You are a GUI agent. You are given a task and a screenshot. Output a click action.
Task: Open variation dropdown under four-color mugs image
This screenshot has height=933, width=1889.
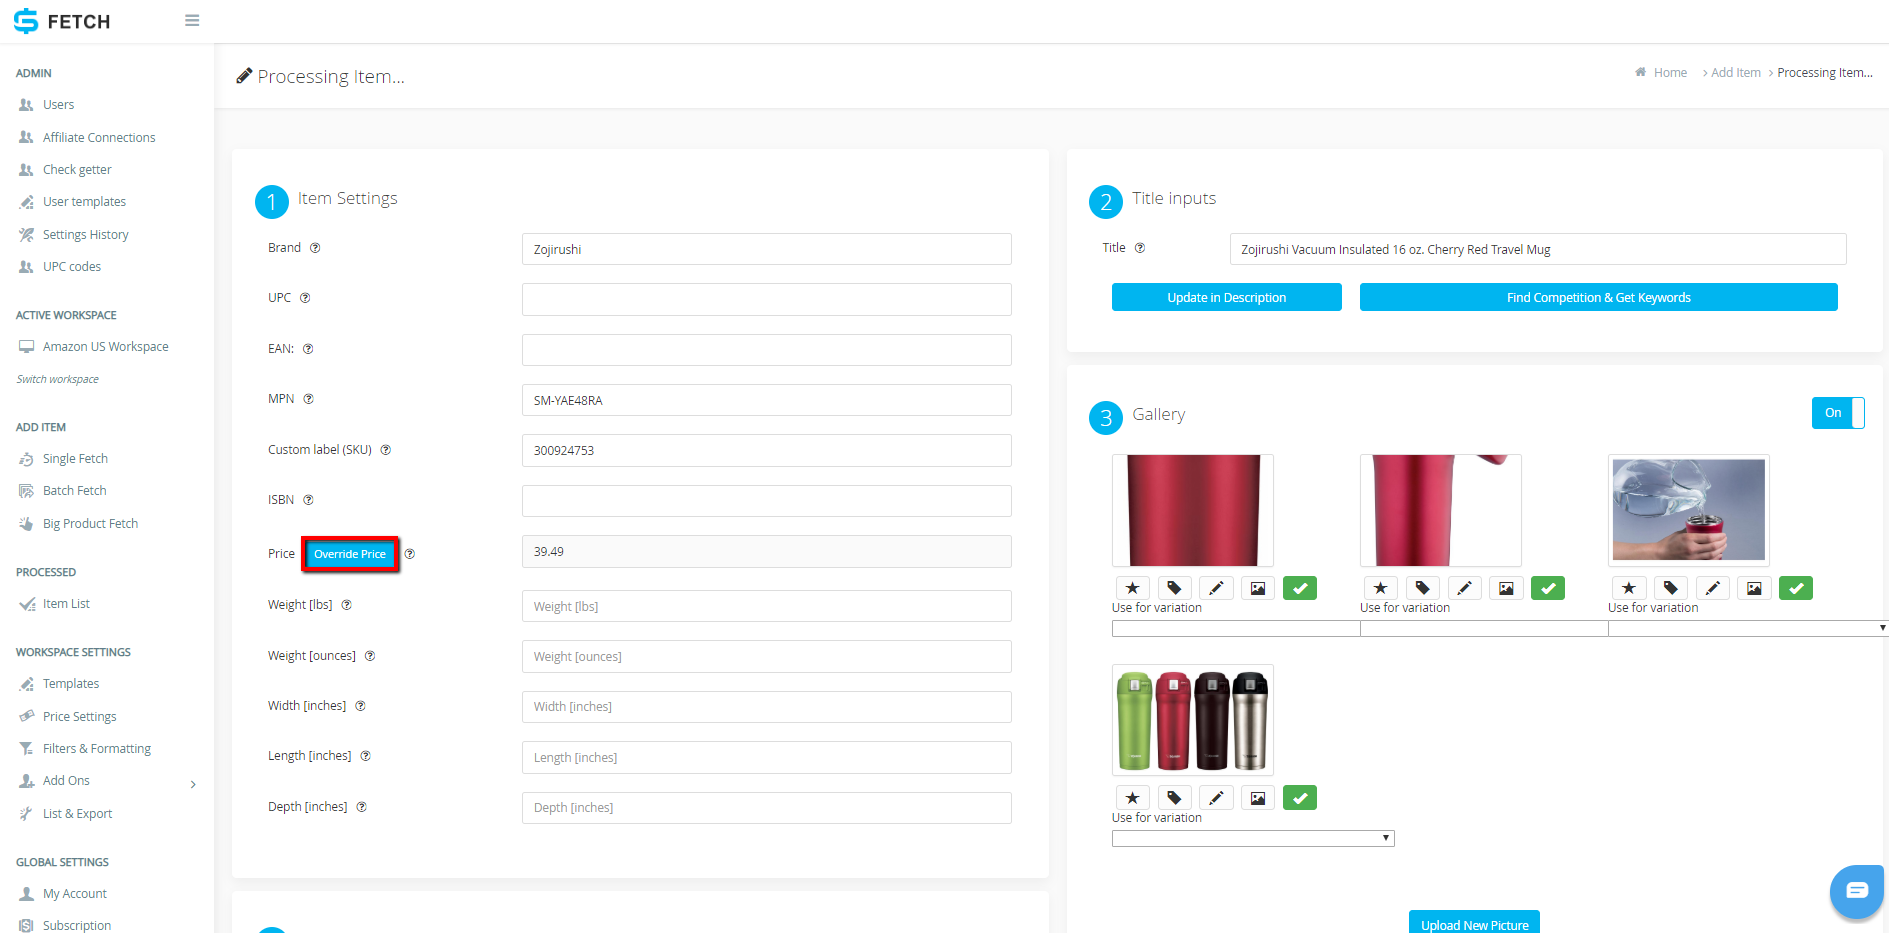[x=1253, y=838]
